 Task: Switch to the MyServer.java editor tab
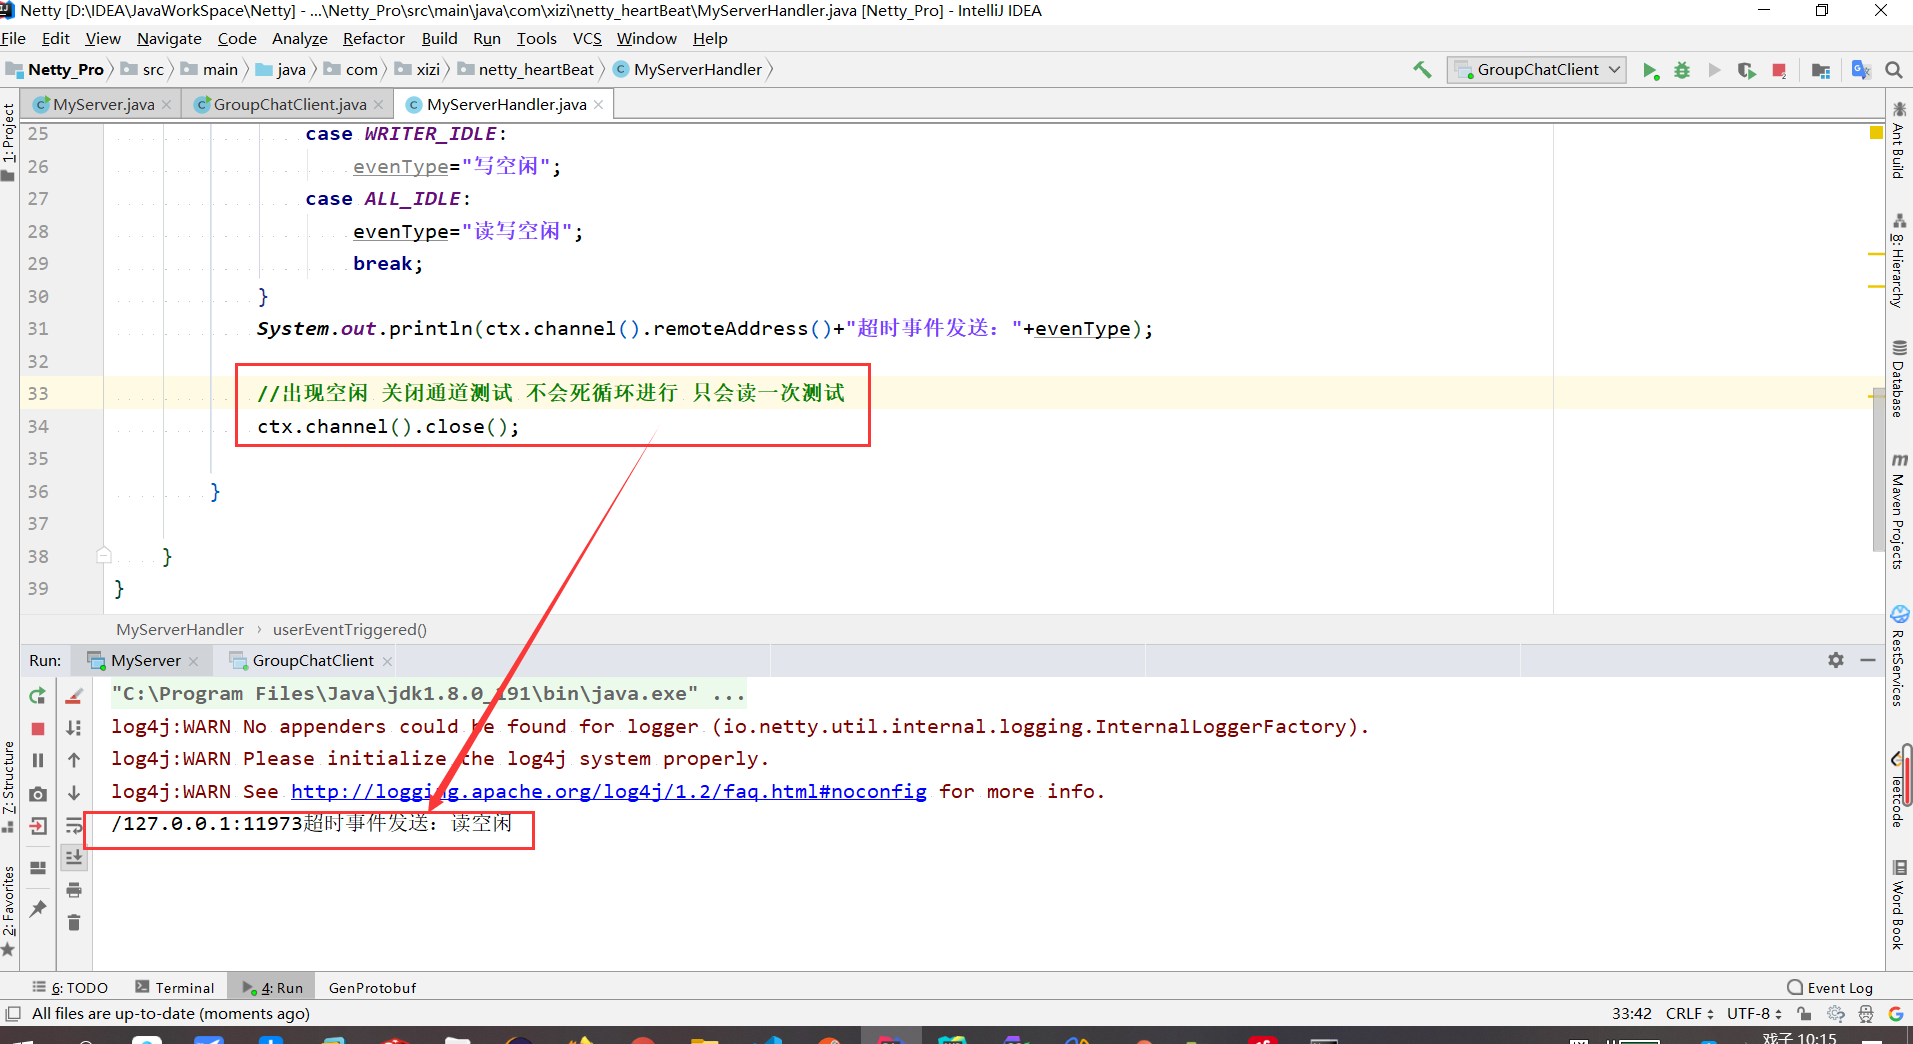click(x=103, y=104)
